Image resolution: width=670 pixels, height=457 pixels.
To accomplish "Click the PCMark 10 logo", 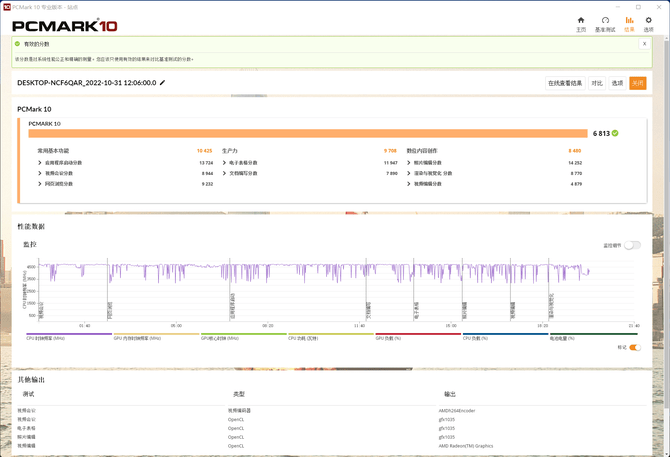I will [65, 24].
